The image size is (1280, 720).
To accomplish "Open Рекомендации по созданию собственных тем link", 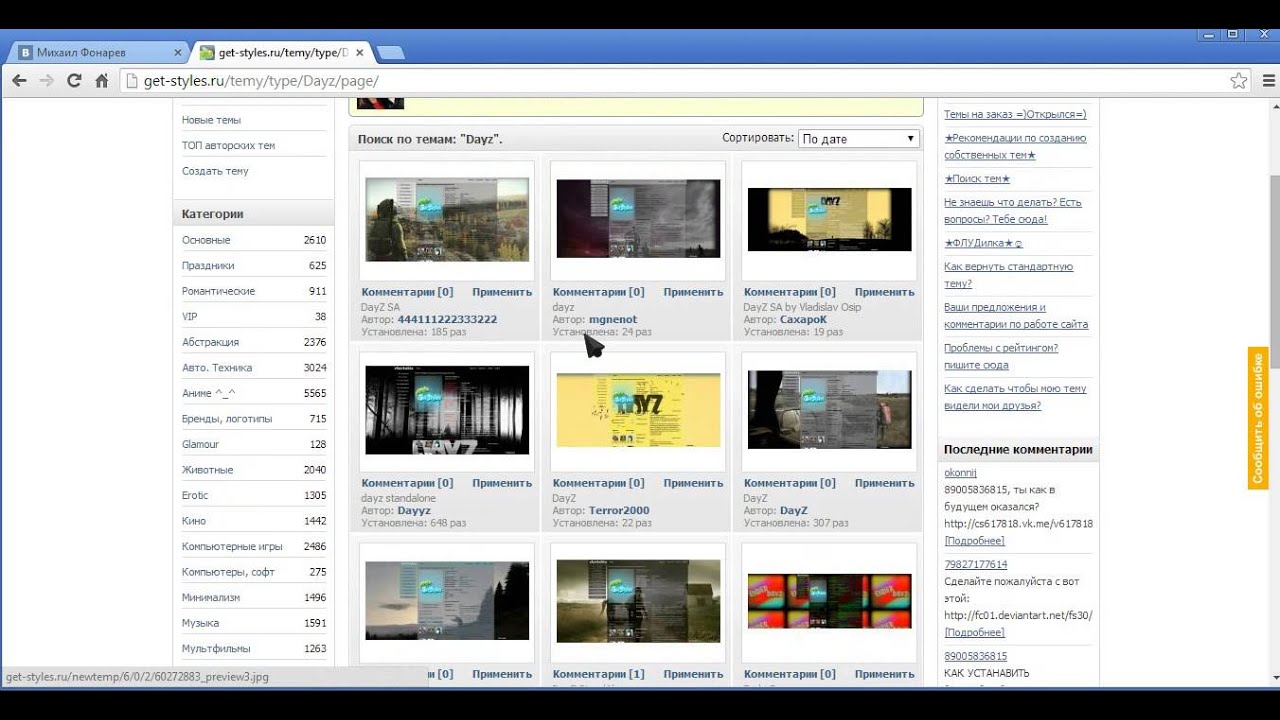I will pos(1015,146).
